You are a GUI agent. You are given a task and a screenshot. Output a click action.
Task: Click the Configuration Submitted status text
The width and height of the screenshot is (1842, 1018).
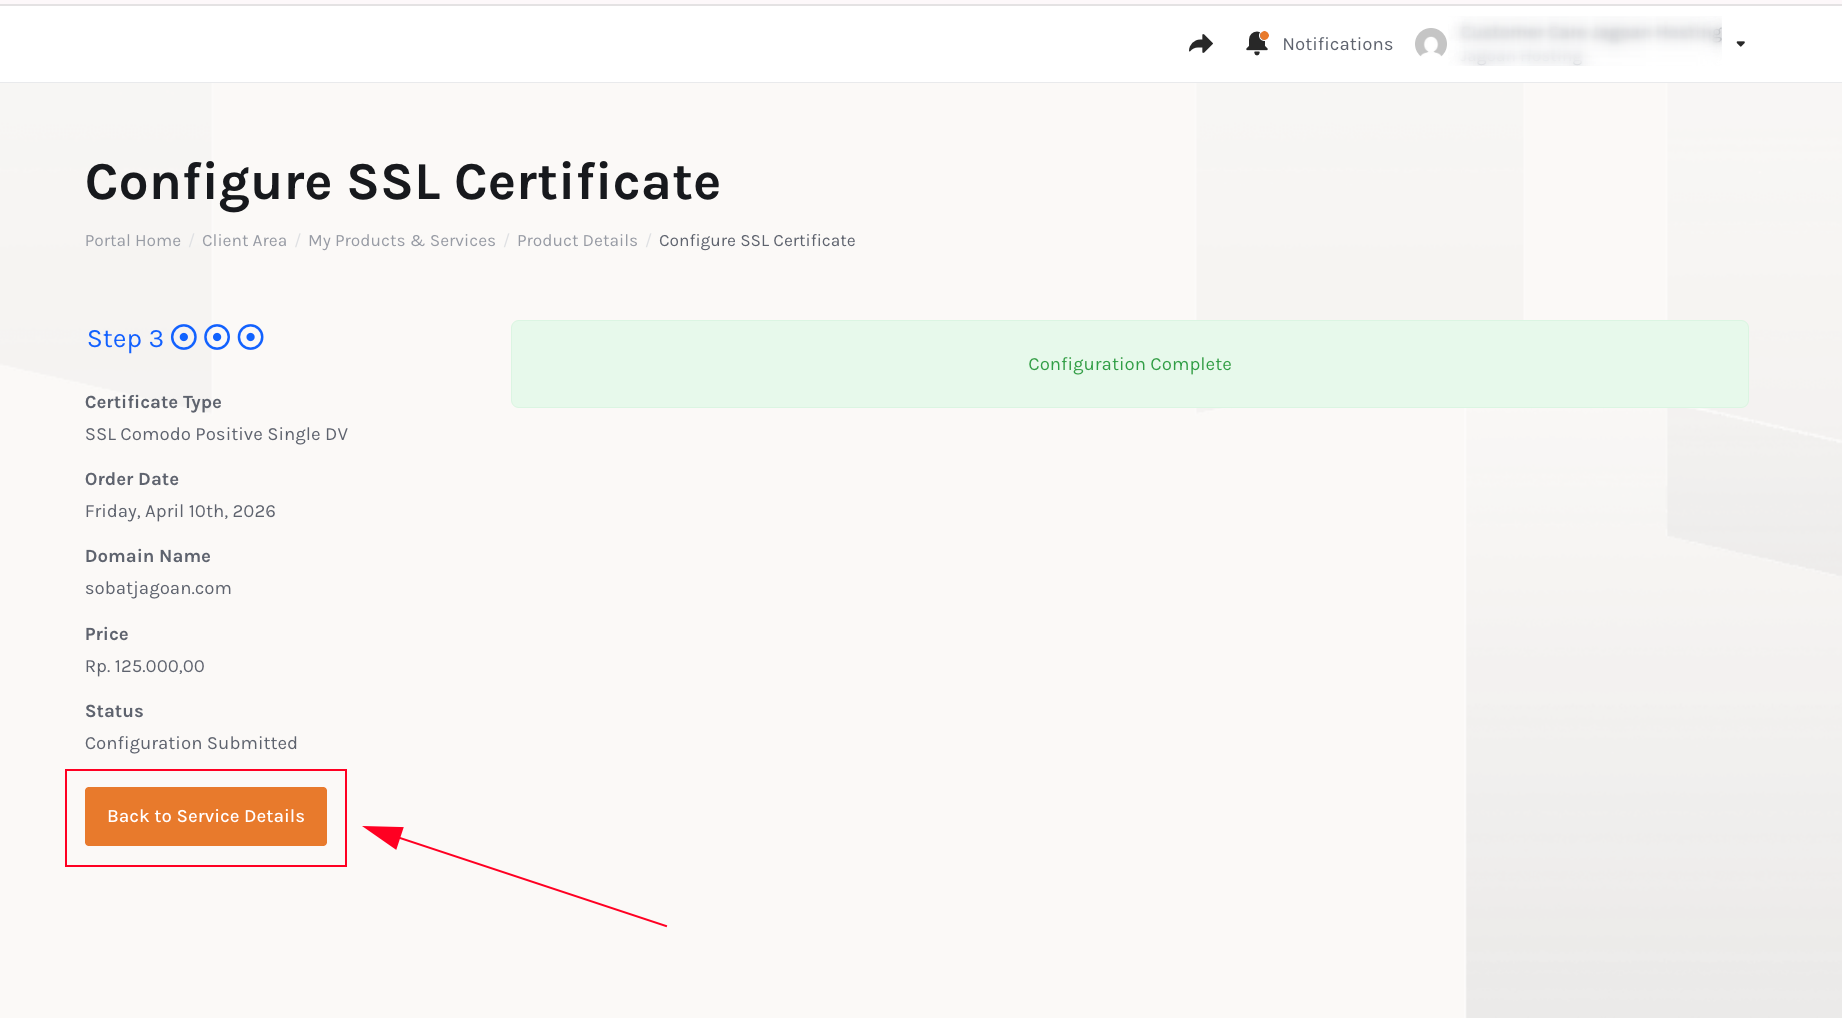pyautogui.click(x=191, y=743)
